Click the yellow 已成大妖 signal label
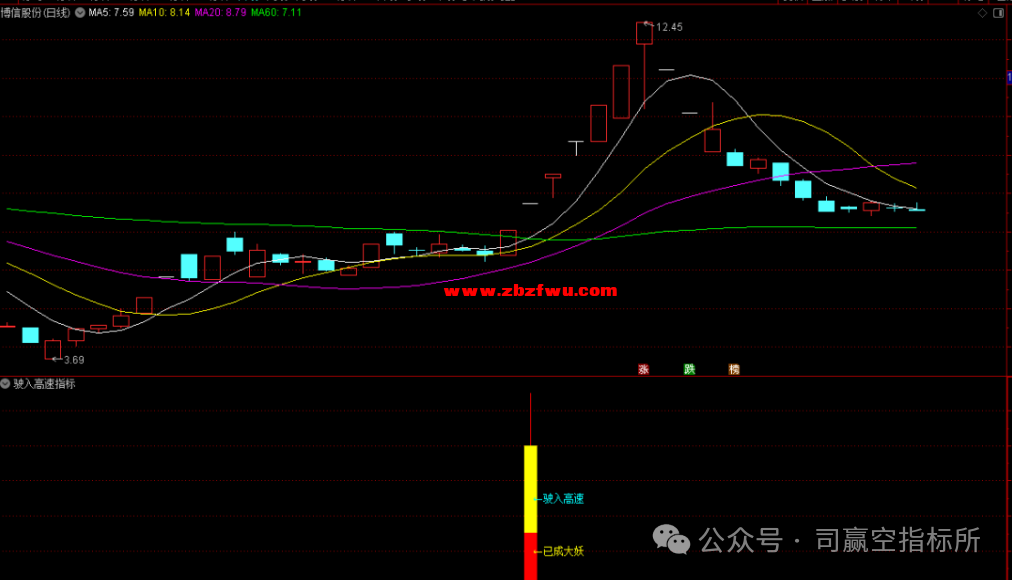The width and height of the screenshot is (1012, 580). pyautogui.click(x=563, y=551)
